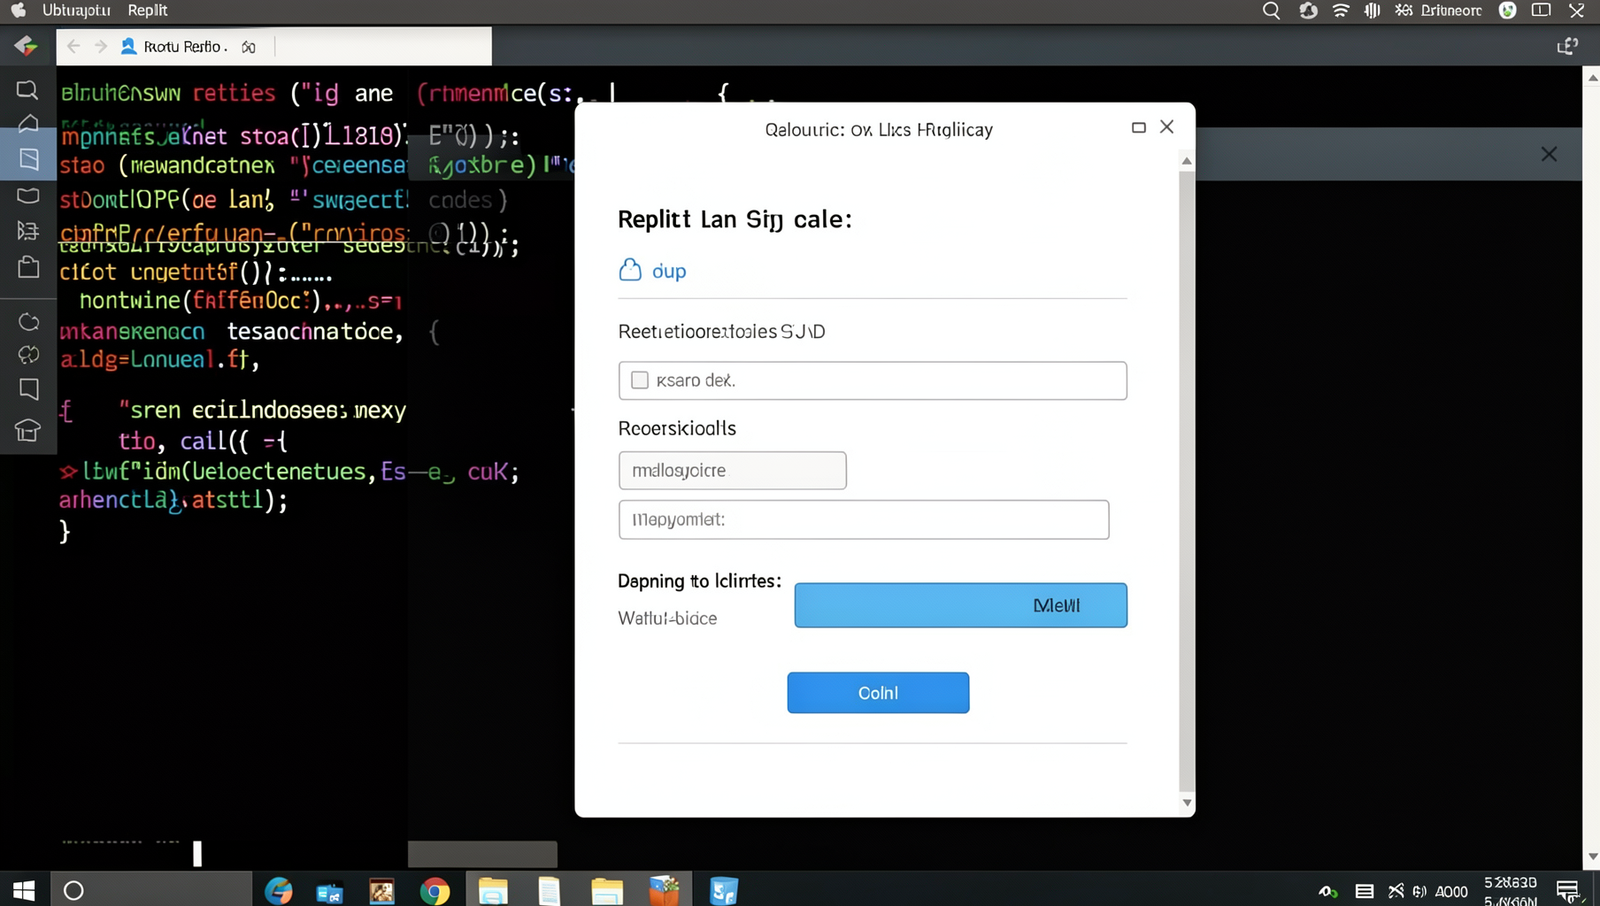
Task: Launch Chrome from the taskbar
Action: point(435,890)
